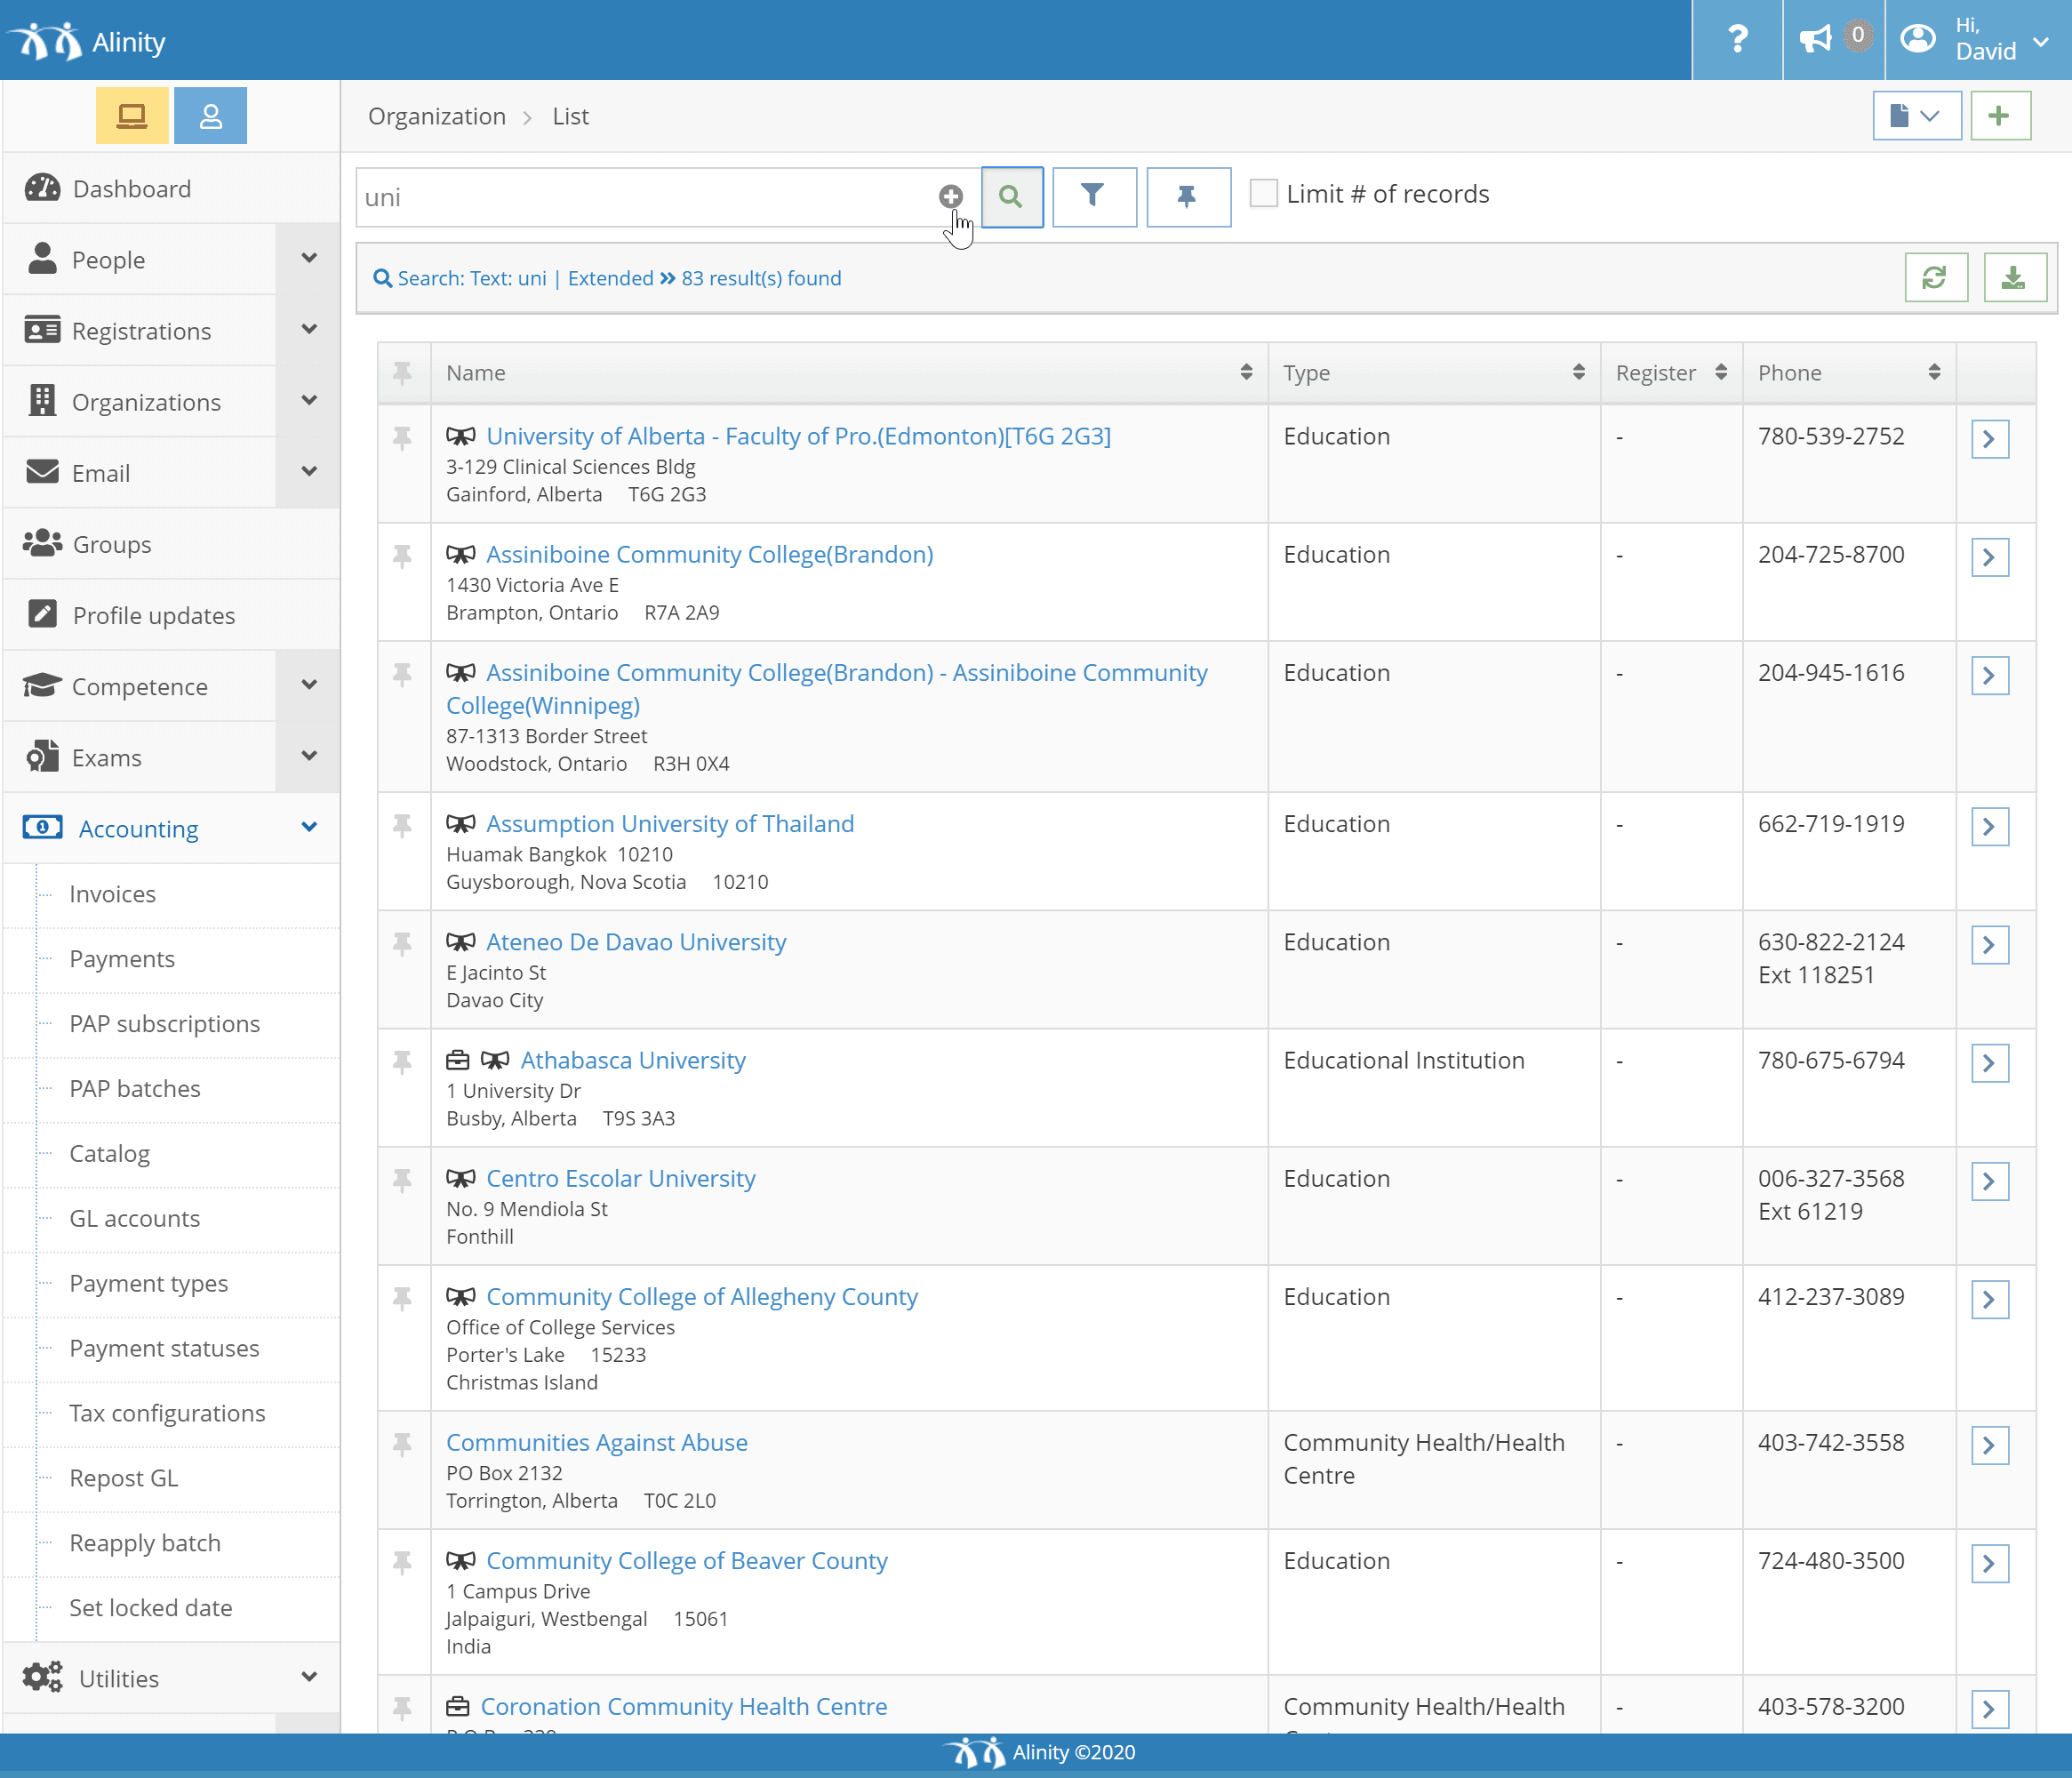2072x1778 pixels.
Task: Click the pin icon in table header
Action: pos(402,373)
